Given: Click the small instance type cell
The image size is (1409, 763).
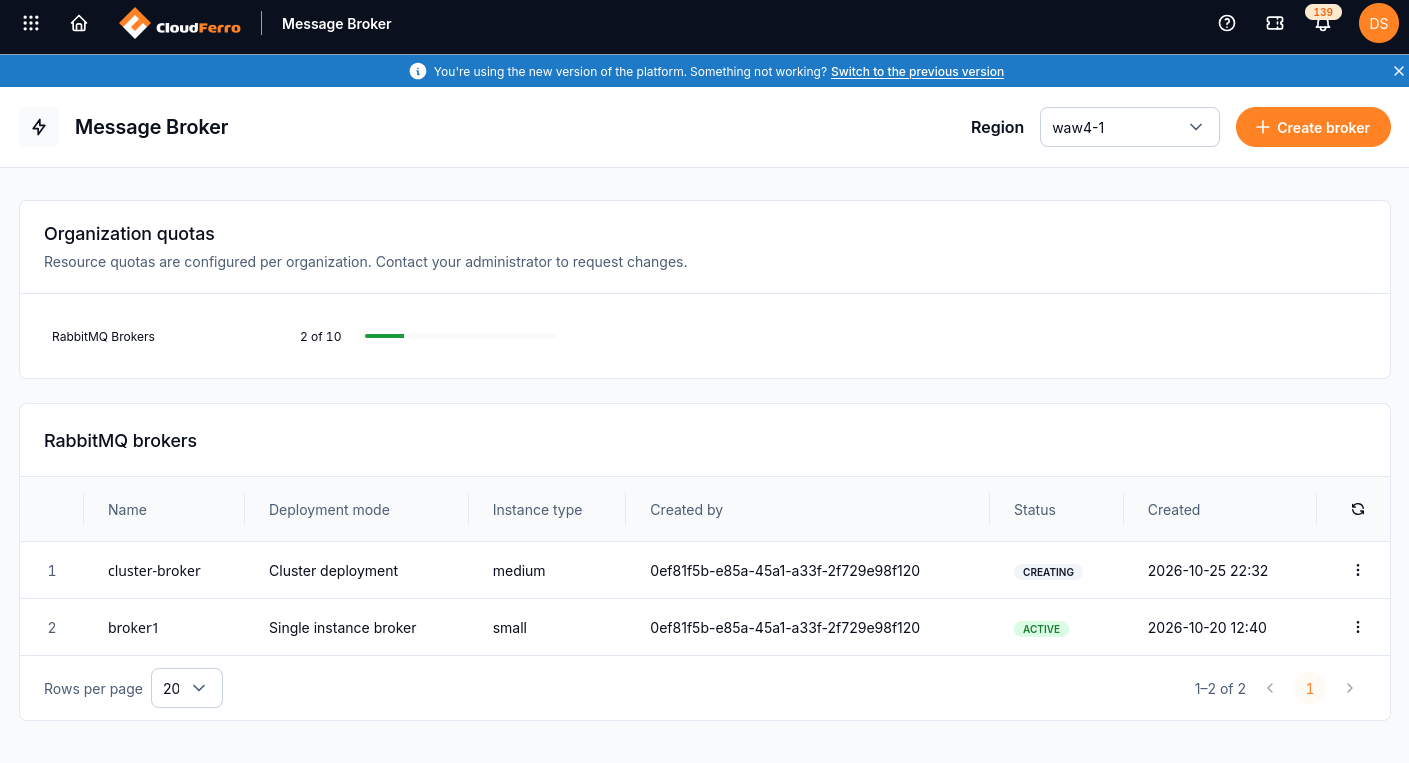Looking at the screenshot, I should (x=510, y=627).
